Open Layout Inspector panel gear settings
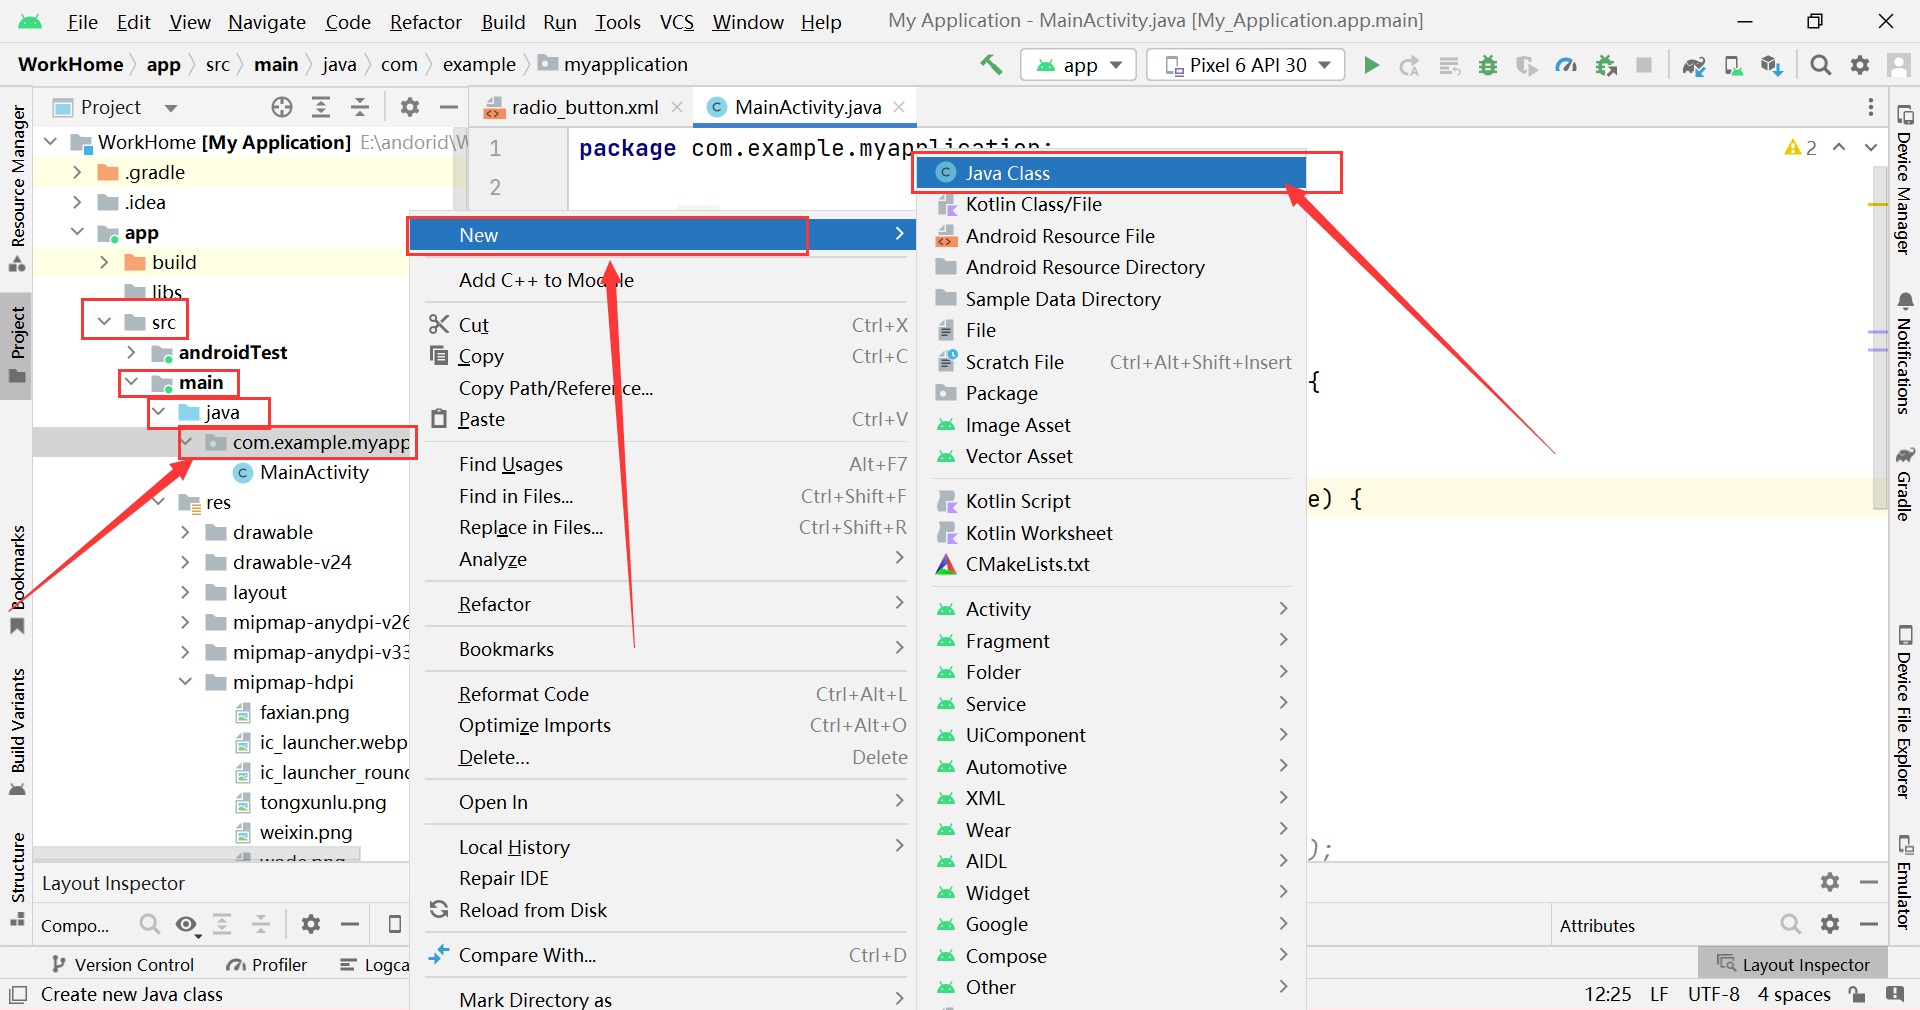This screenshot has width=1920, height=1010. [1830, 882]
